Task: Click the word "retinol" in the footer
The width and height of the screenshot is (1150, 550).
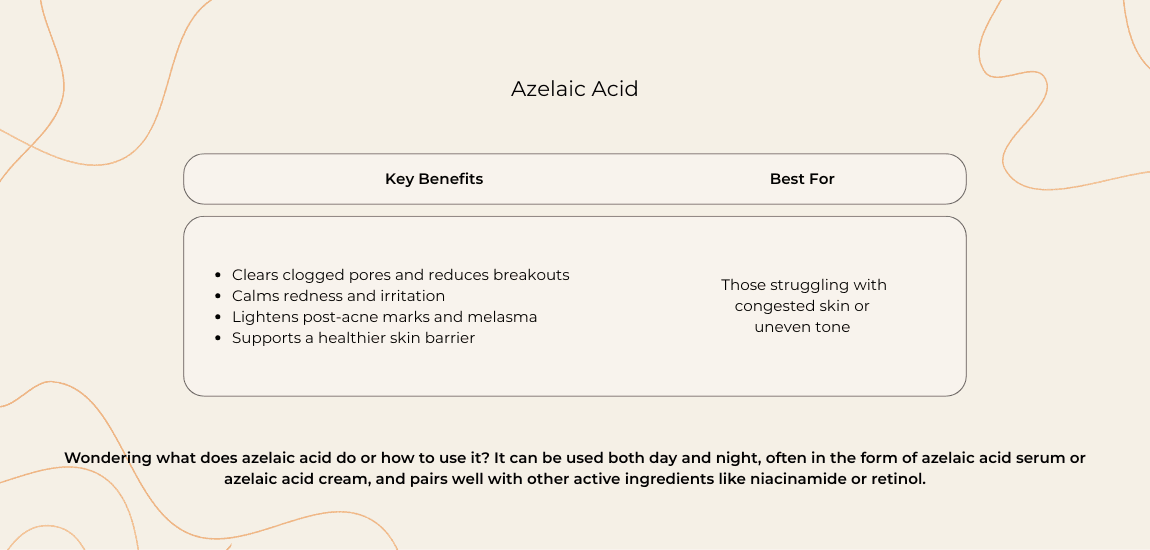Action: point(898,479)
